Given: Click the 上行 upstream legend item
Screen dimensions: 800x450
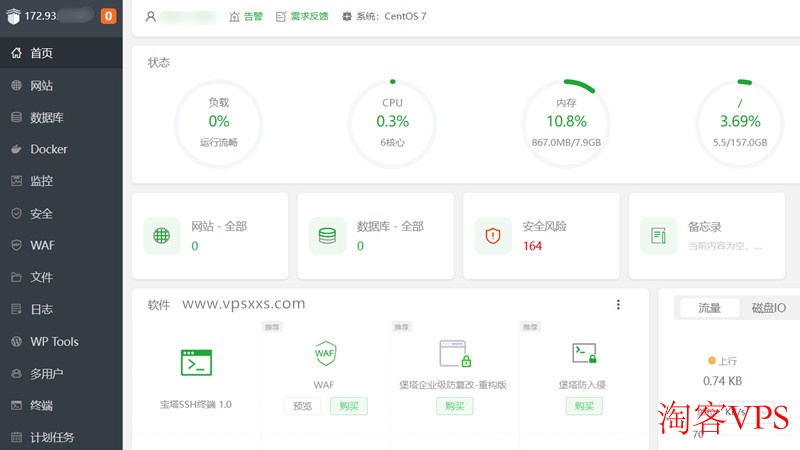Looking at the screenshot, I should coord(722,361).
